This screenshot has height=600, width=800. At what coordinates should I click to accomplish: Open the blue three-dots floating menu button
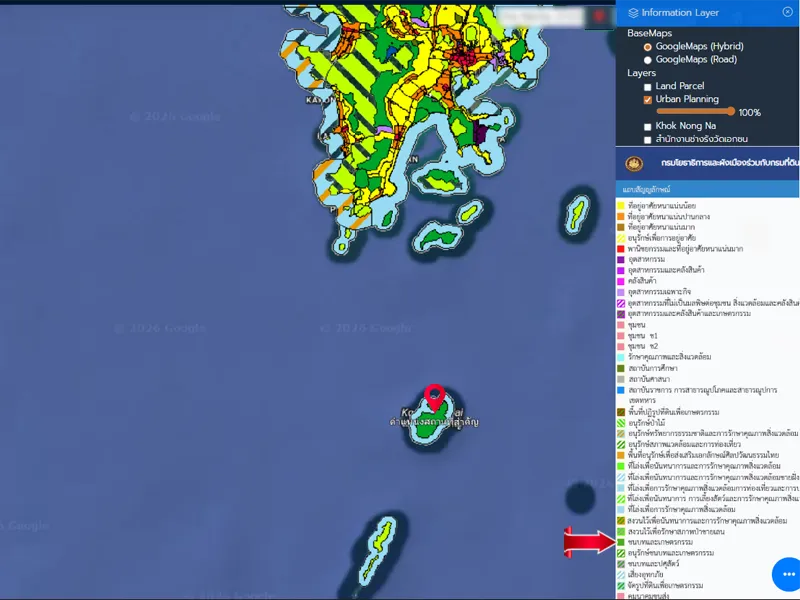click(788, 574)
